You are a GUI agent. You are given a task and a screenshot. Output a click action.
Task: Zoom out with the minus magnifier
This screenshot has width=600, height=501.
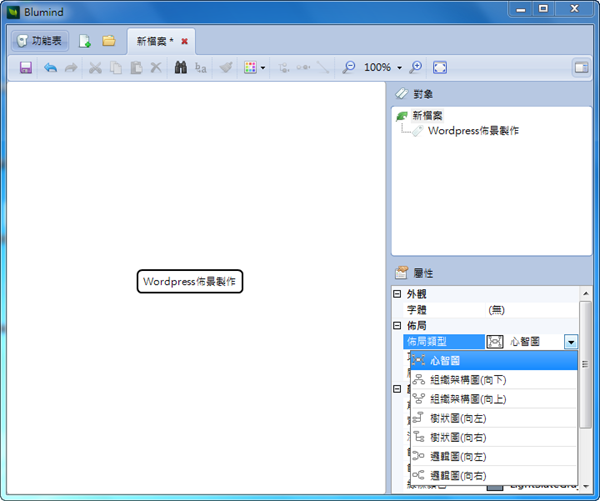(x=348, y=68)
